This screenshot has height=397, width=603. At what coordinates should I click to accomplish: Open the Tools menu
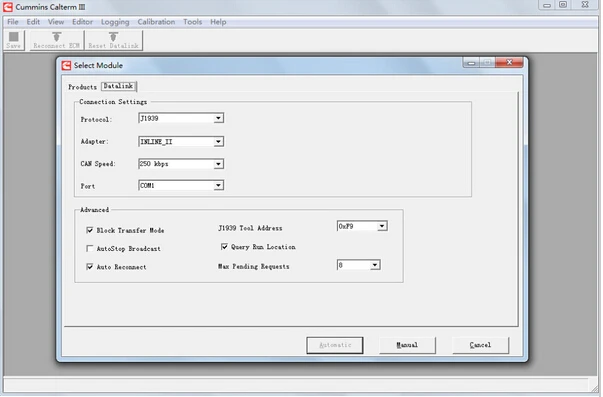pos(192,22)
